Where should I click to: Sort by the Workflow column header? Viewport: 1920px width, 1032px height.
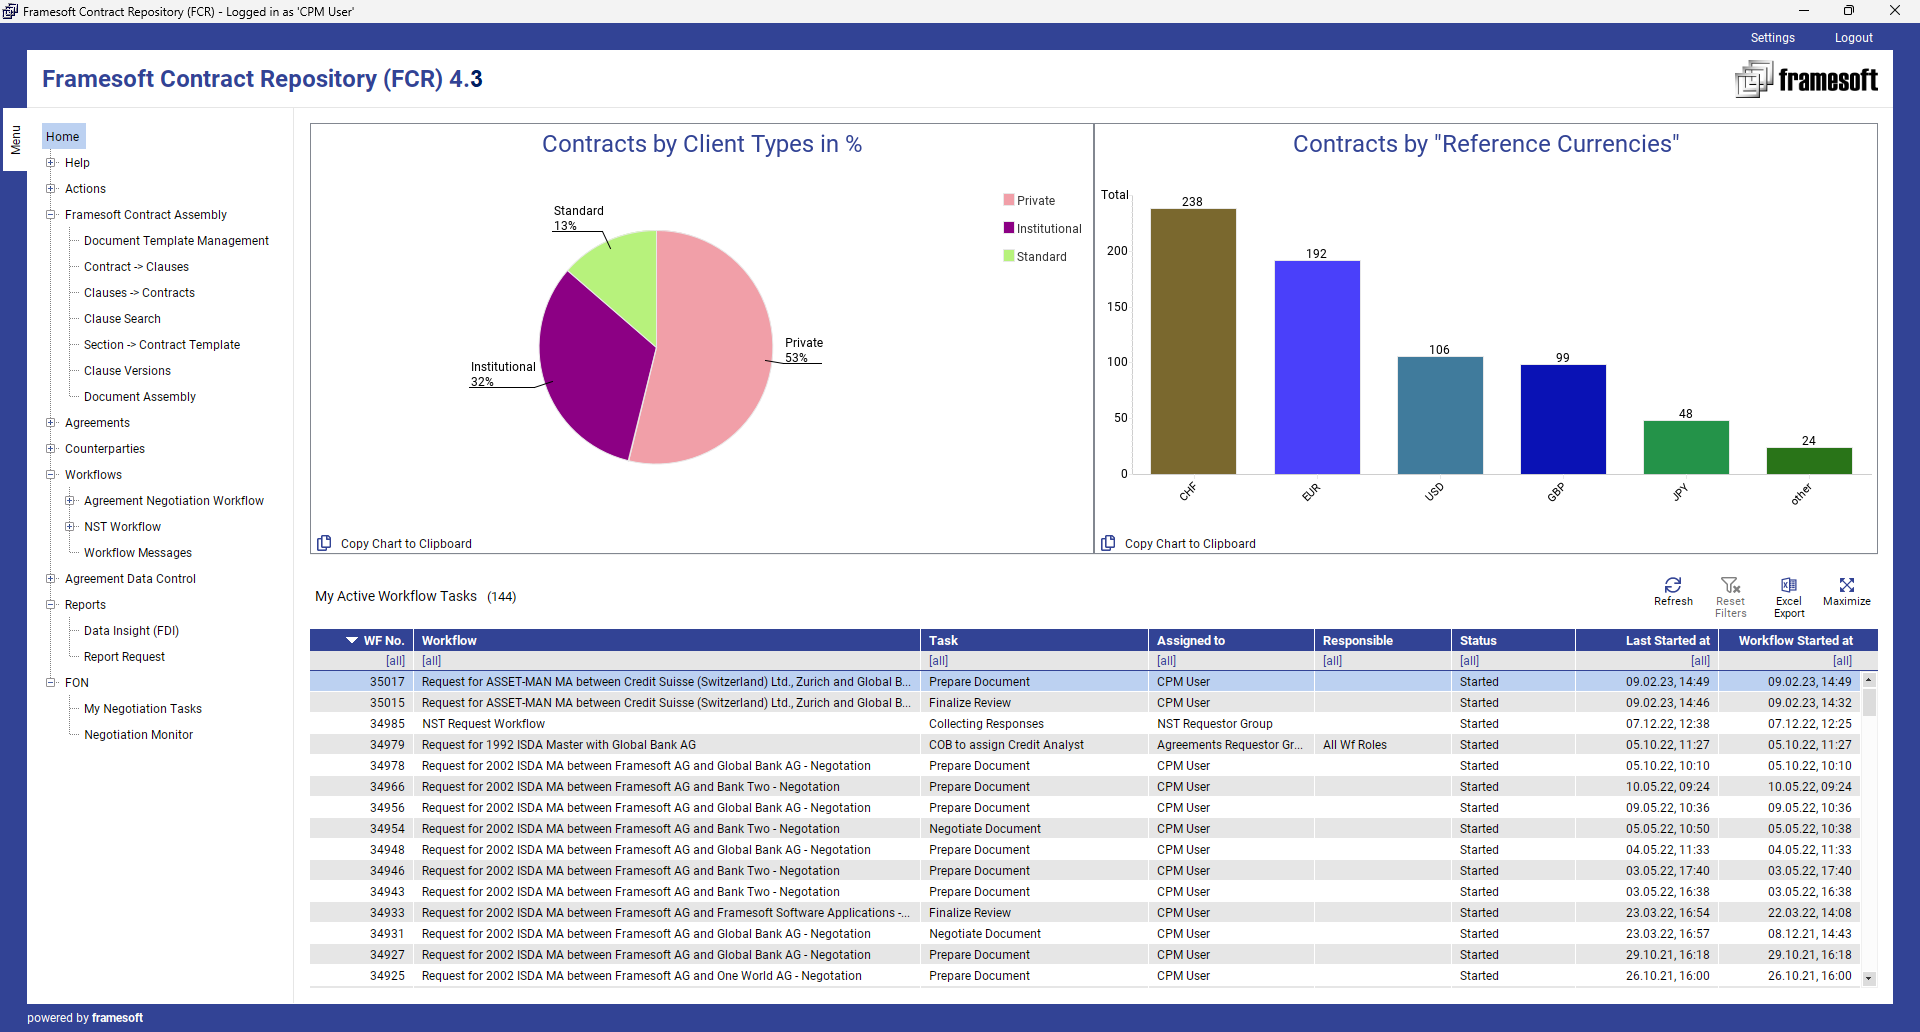(667, 640)
